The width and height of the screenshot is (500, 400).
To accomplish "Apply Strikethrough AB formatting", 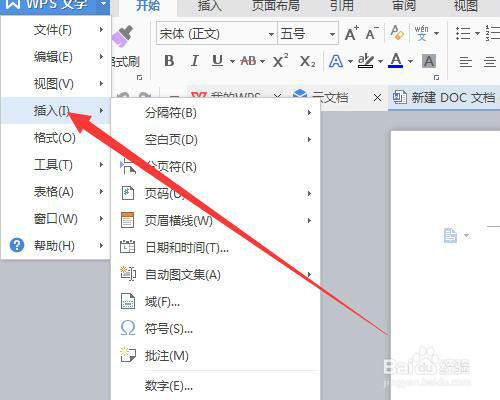I will coord(249,61).
